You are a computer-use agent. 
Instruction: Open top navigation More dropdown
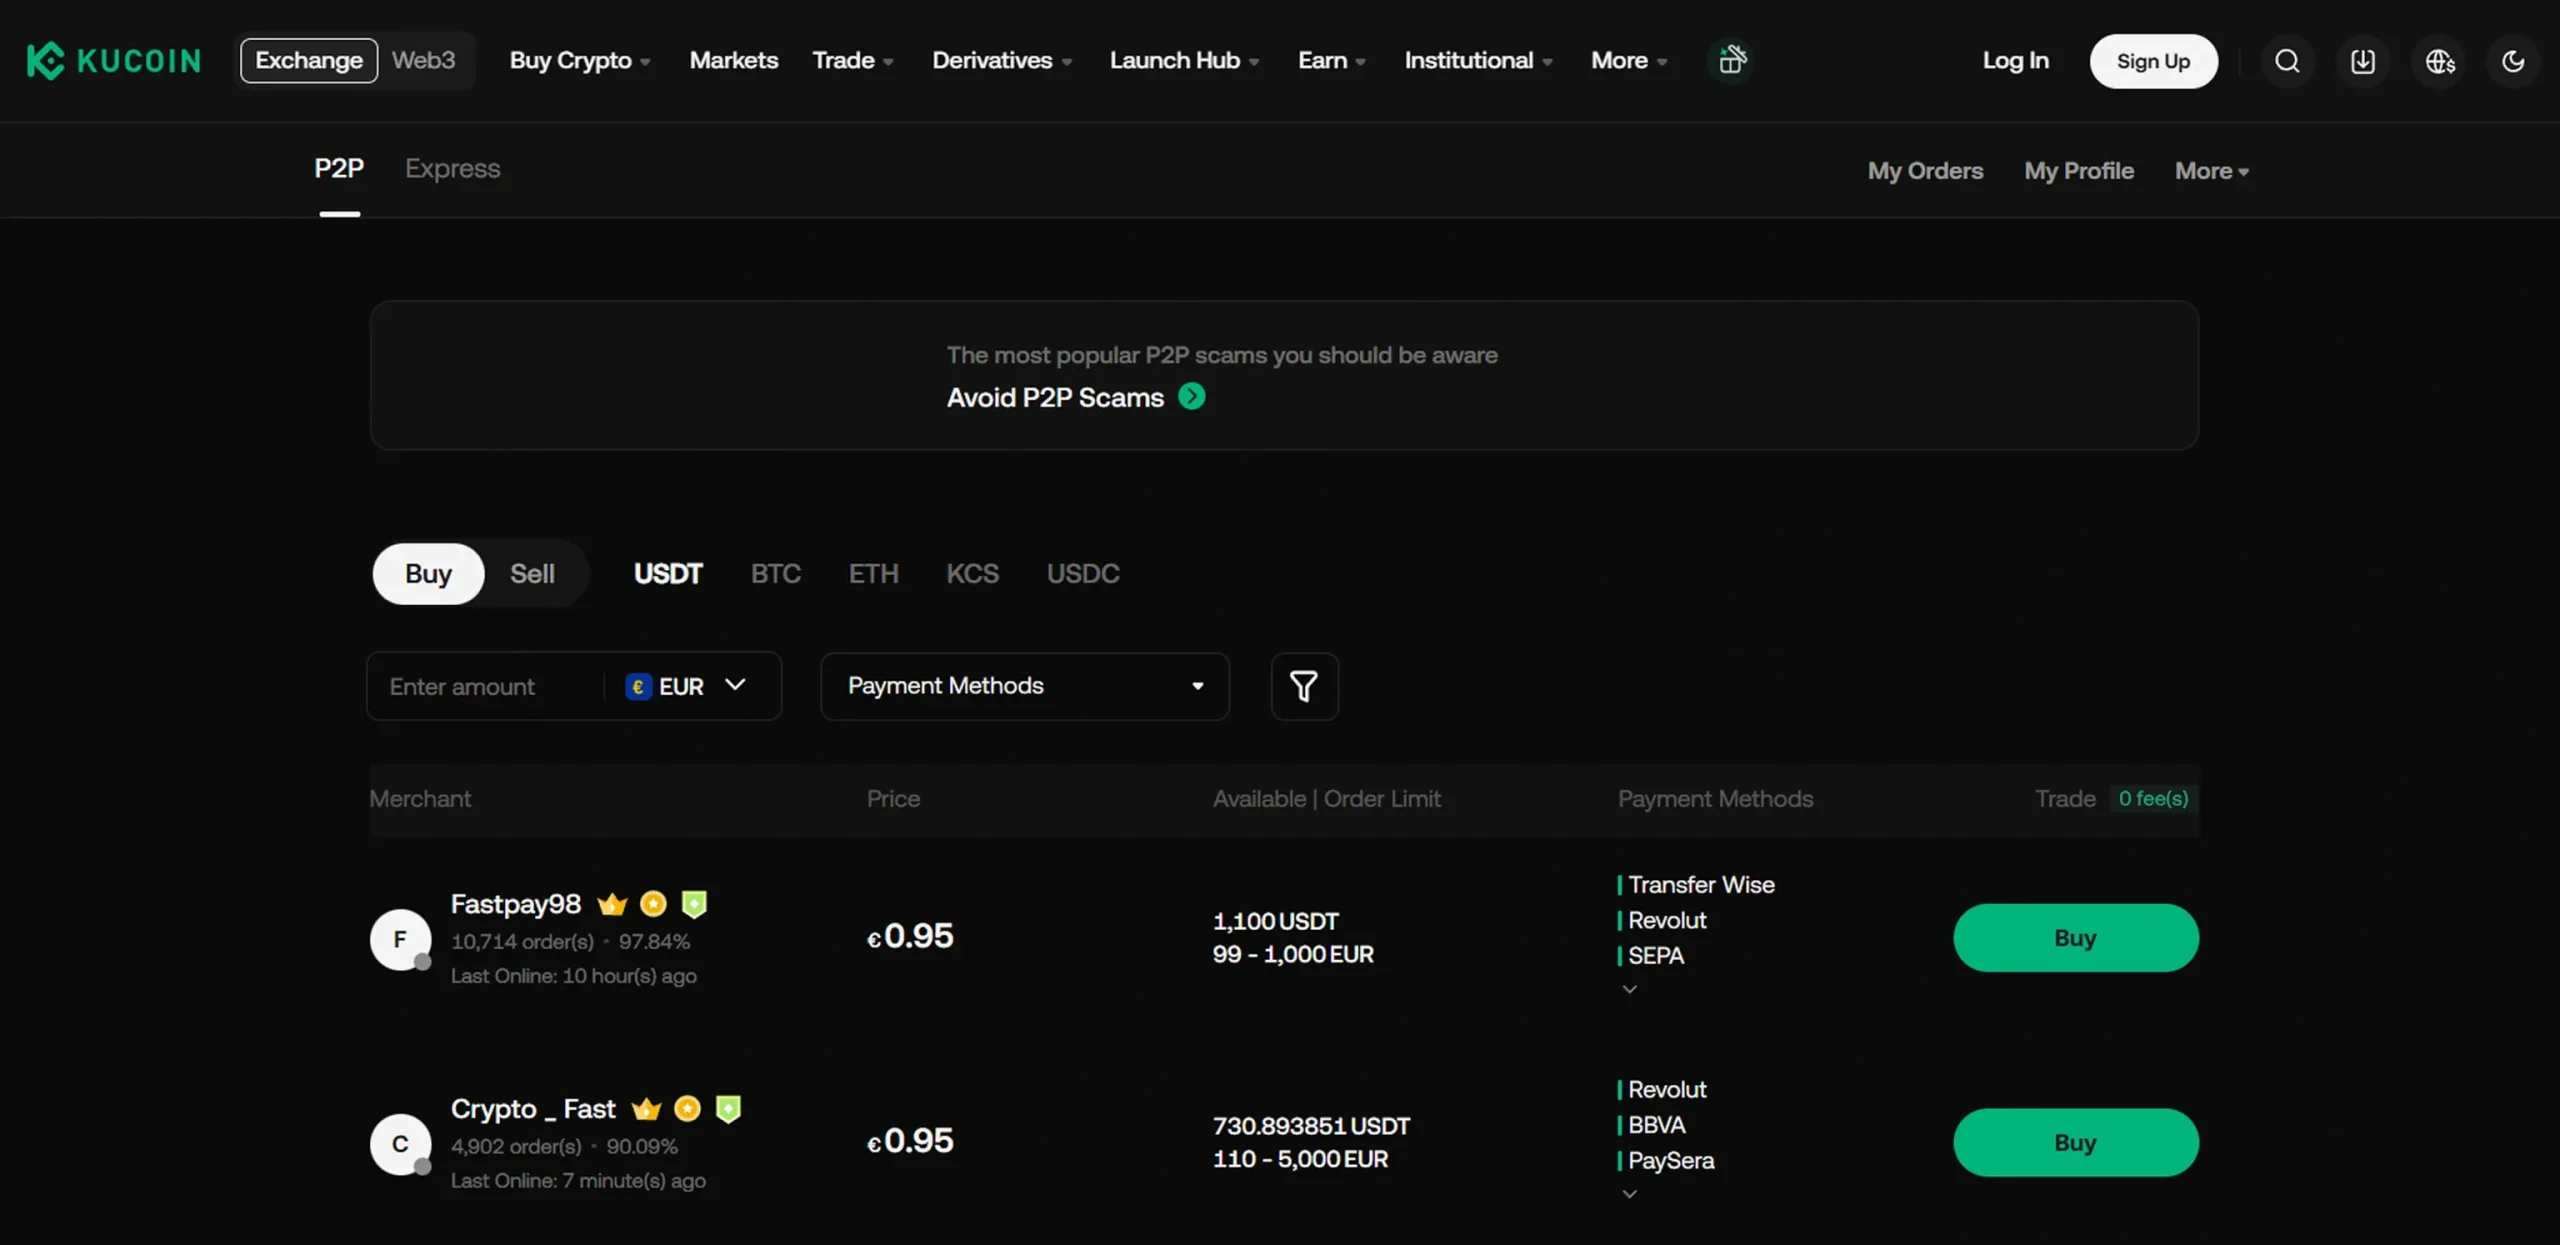pos(1629,61)
